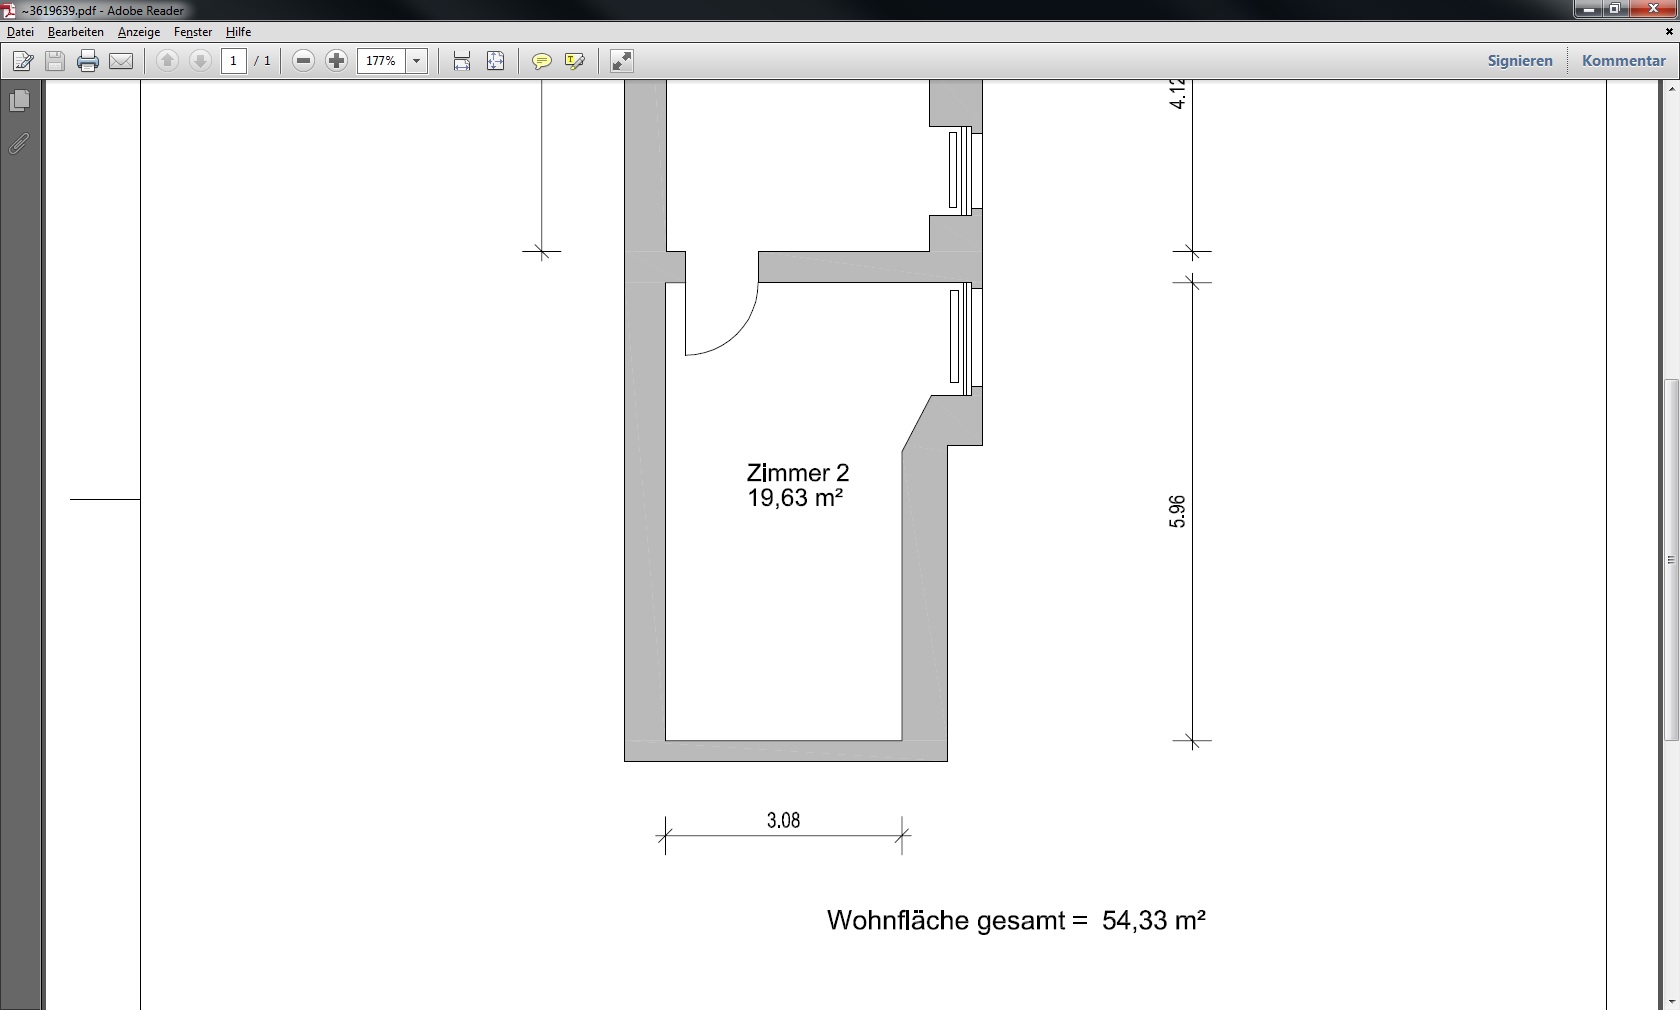The width and height of the screenshot is (1680, 1010).
Task: Open the attachments paperclip panel
Action: [x=19, y=144]
